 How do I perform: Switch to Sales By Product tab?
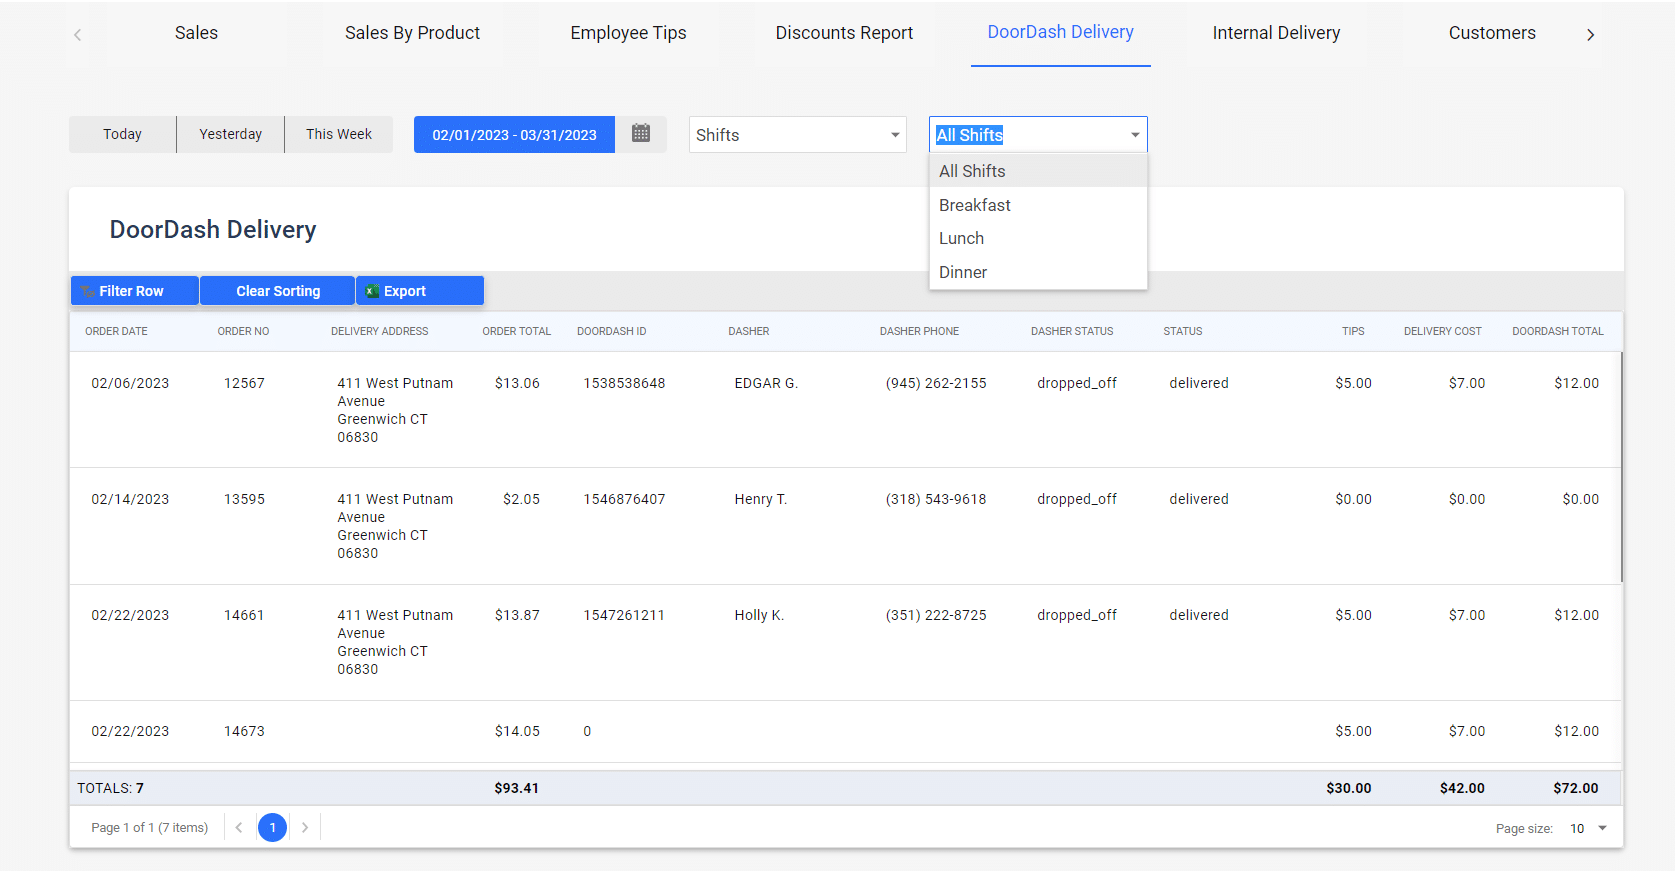point(412,33)
